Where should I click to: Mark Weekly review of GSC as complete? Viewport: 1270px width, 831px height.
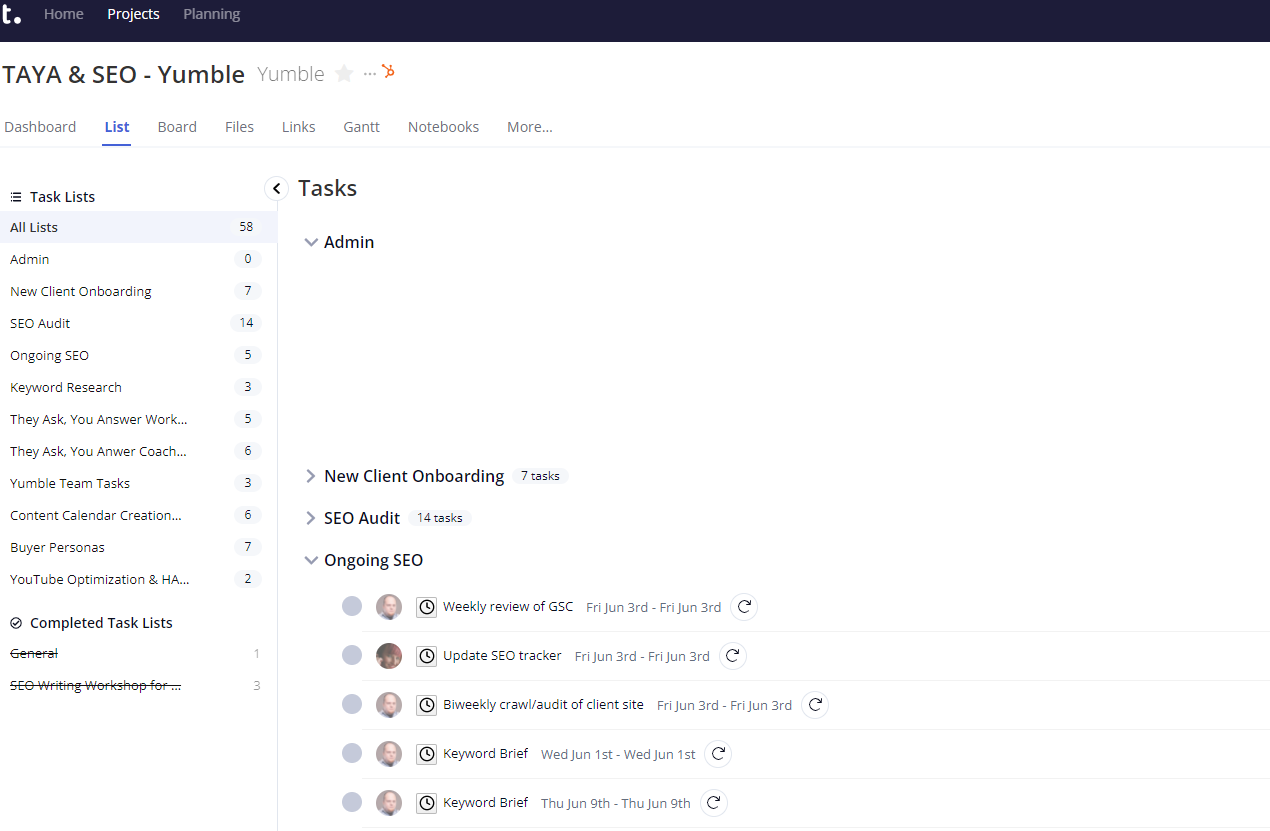pos(351,606)
